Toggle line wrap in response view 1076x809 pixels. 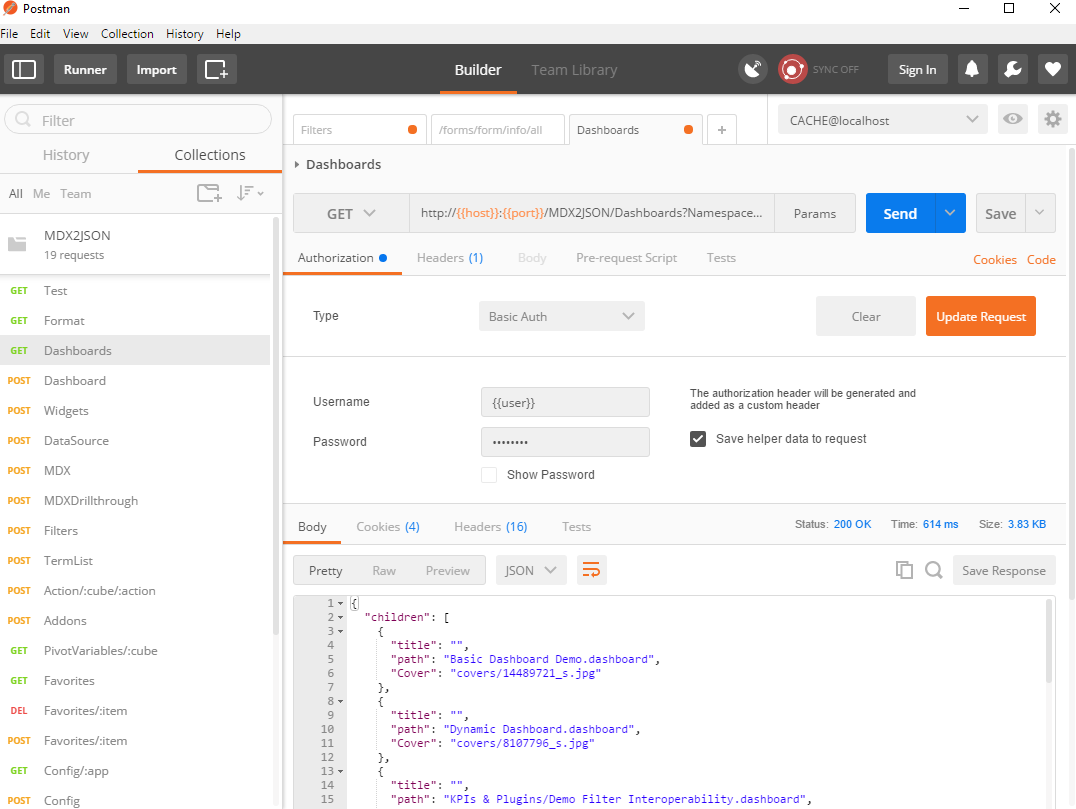pyautogui.click(x=591, y=570)
